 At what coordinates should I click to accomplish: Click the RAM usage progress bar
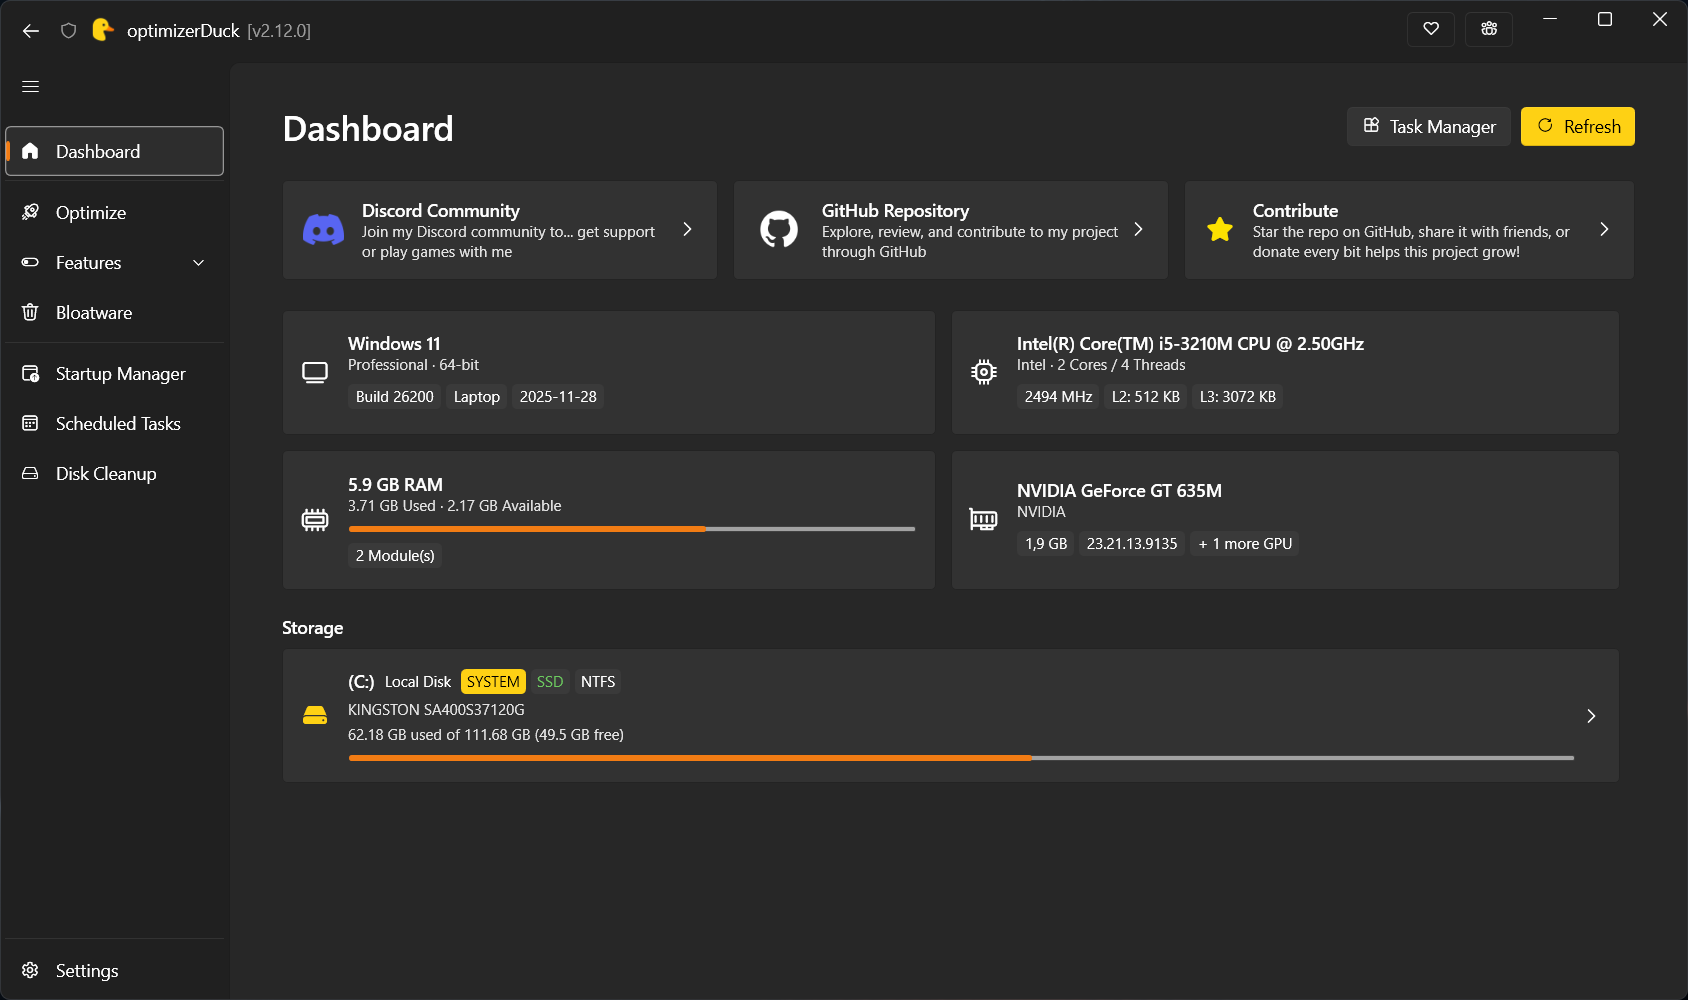[x=632, y=529]
